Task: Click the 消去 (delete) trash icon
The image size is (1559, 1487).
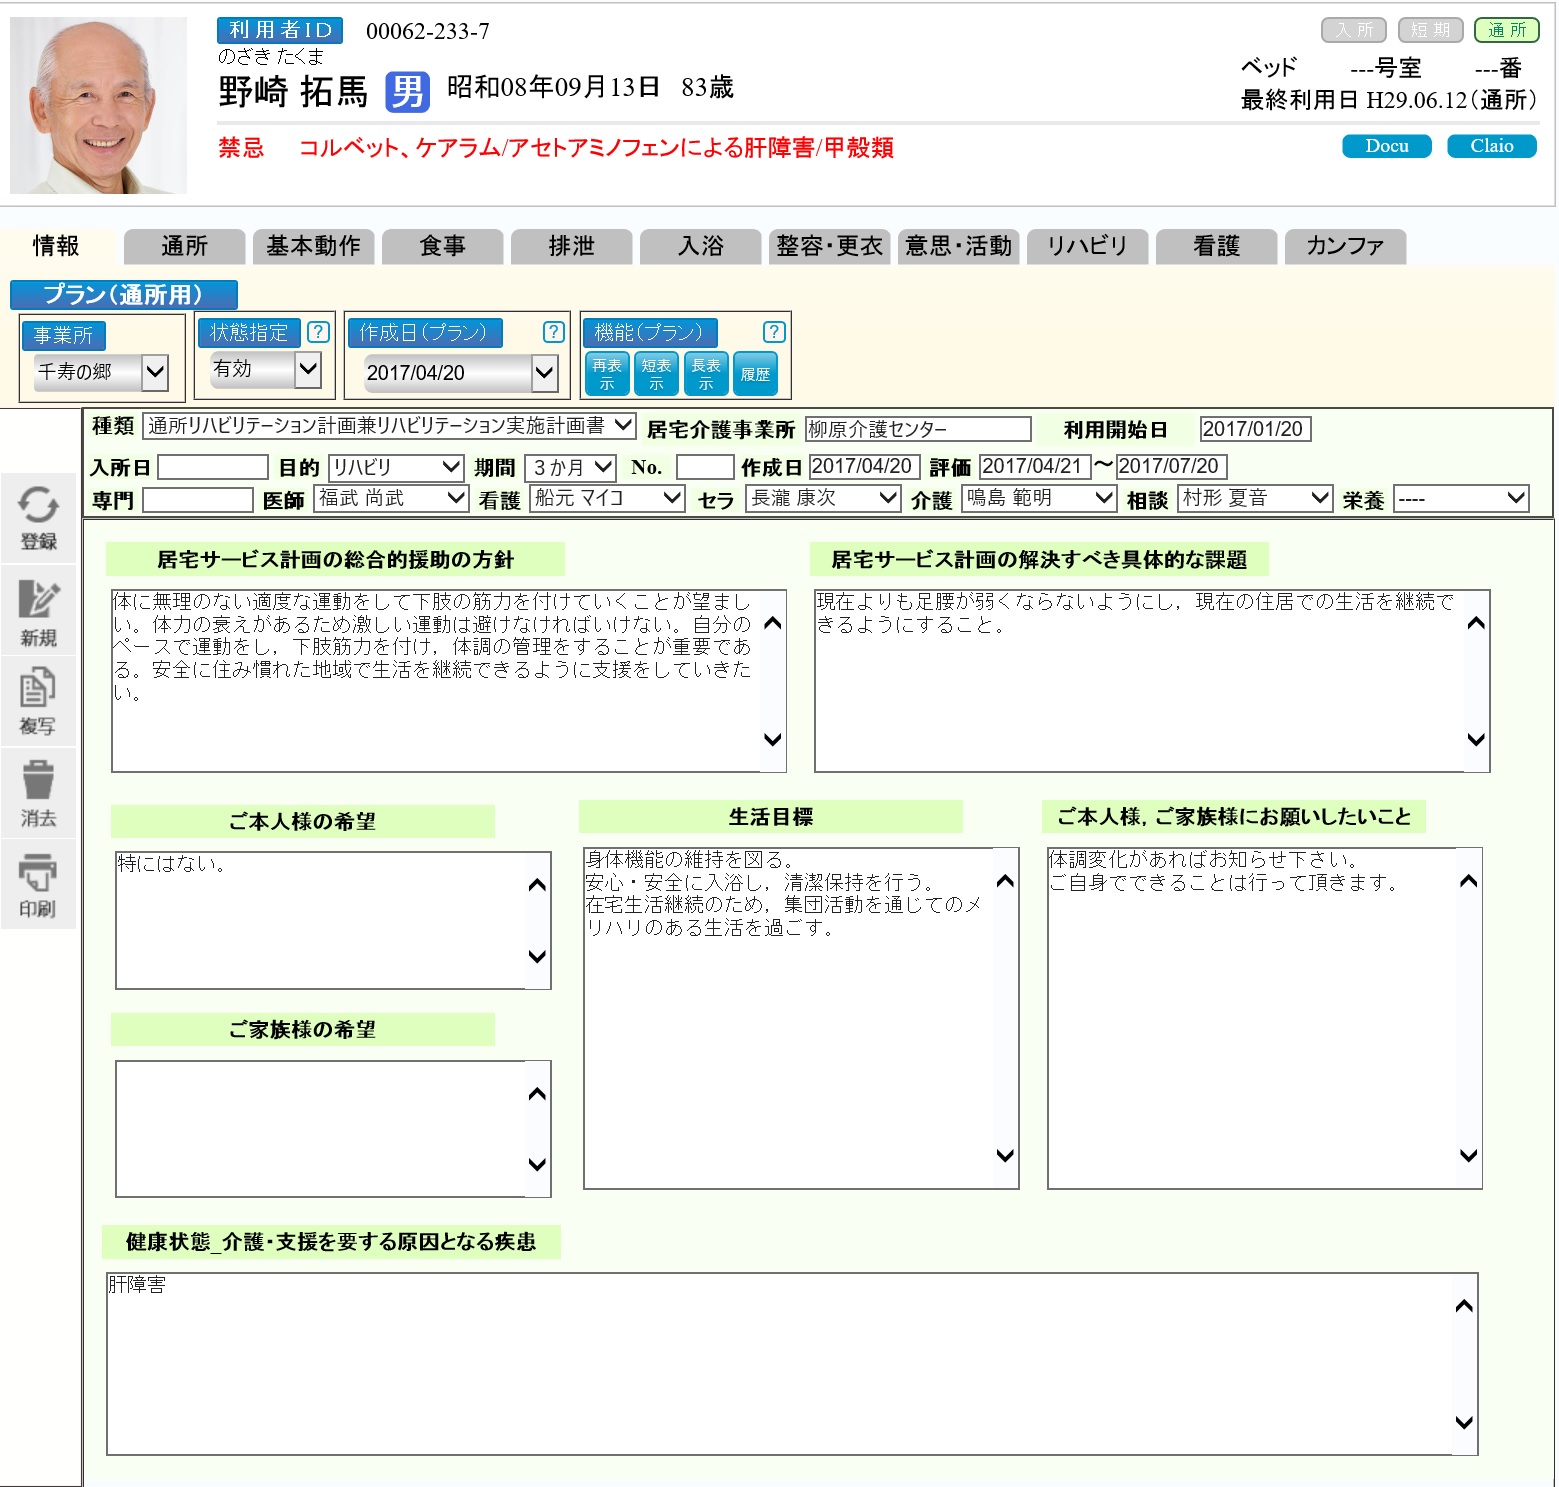Action: pyautogui.click(x=38, y=792)
